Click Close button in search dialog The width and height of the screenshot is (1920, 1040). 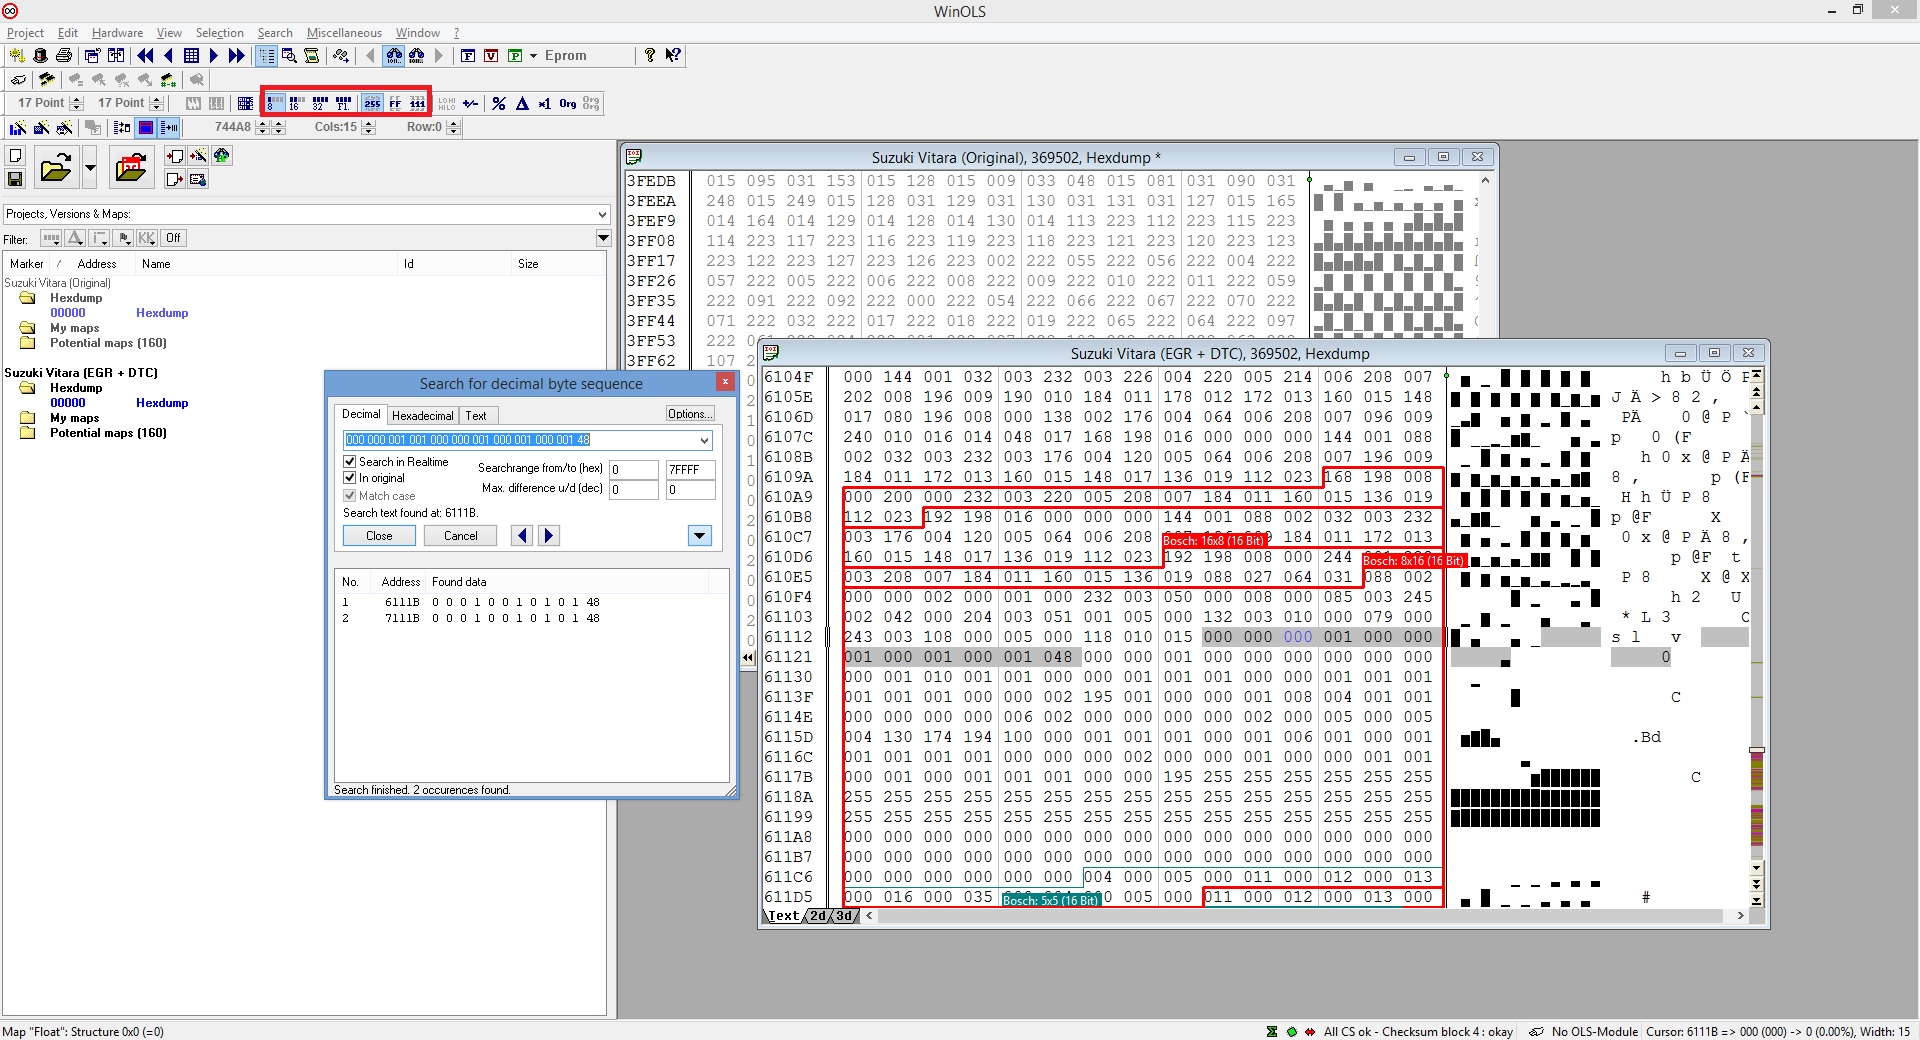click(x=379, y=536)
